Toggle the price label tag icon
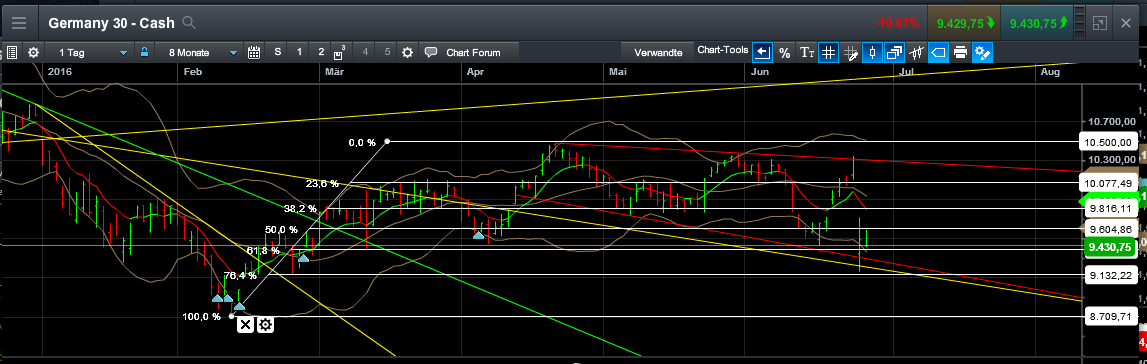Screen dimensions: 1147x364 click(939, 53)
